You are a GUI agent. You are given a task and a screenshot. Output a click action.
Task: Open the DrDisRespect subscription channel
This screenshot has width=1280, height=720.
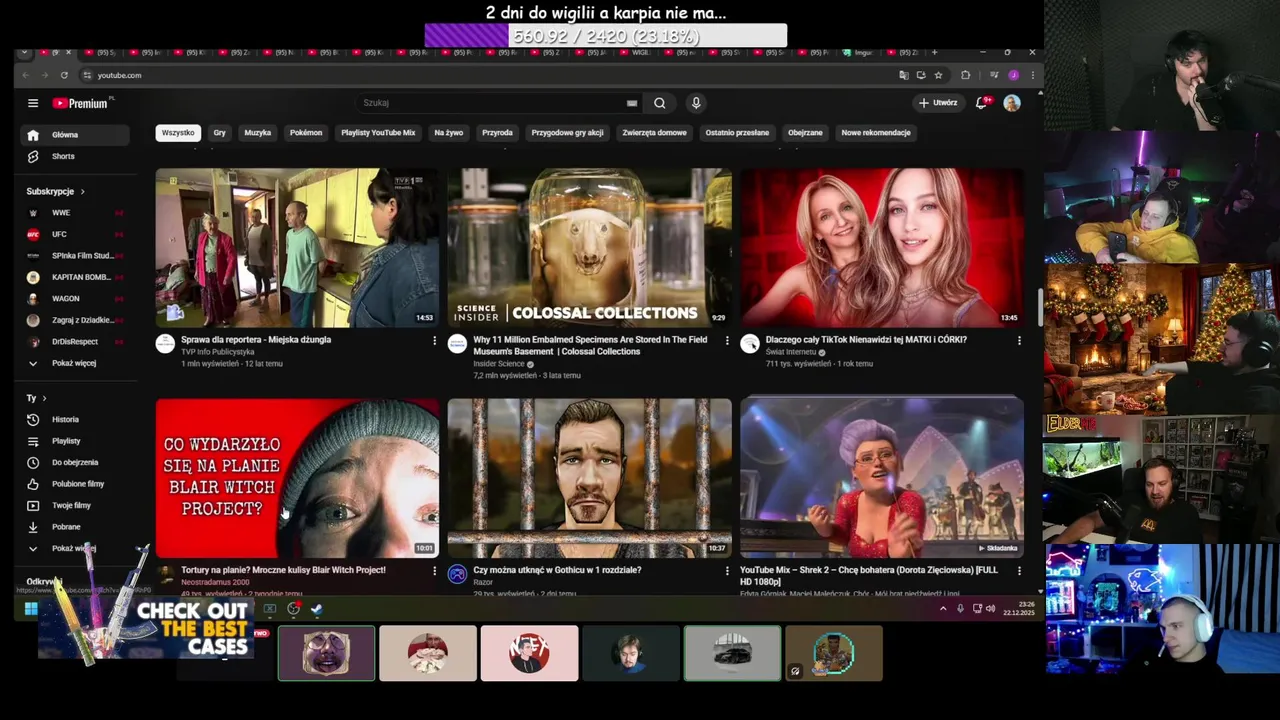tap(76, 342)
